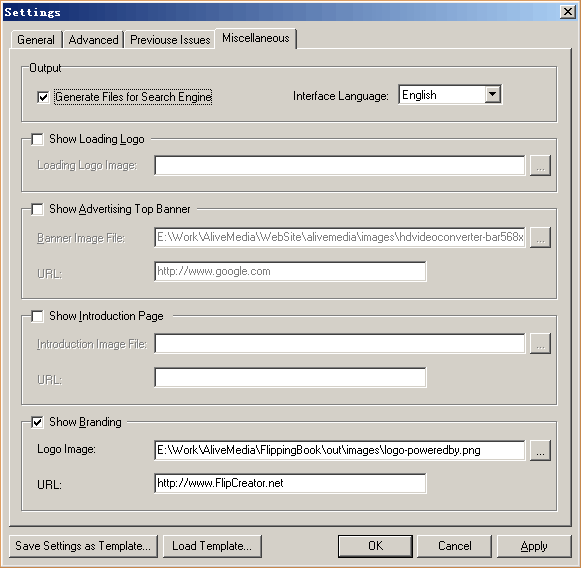The image size is (581, 568).
Task: Switch to the General tab
Action: (36, 40)
